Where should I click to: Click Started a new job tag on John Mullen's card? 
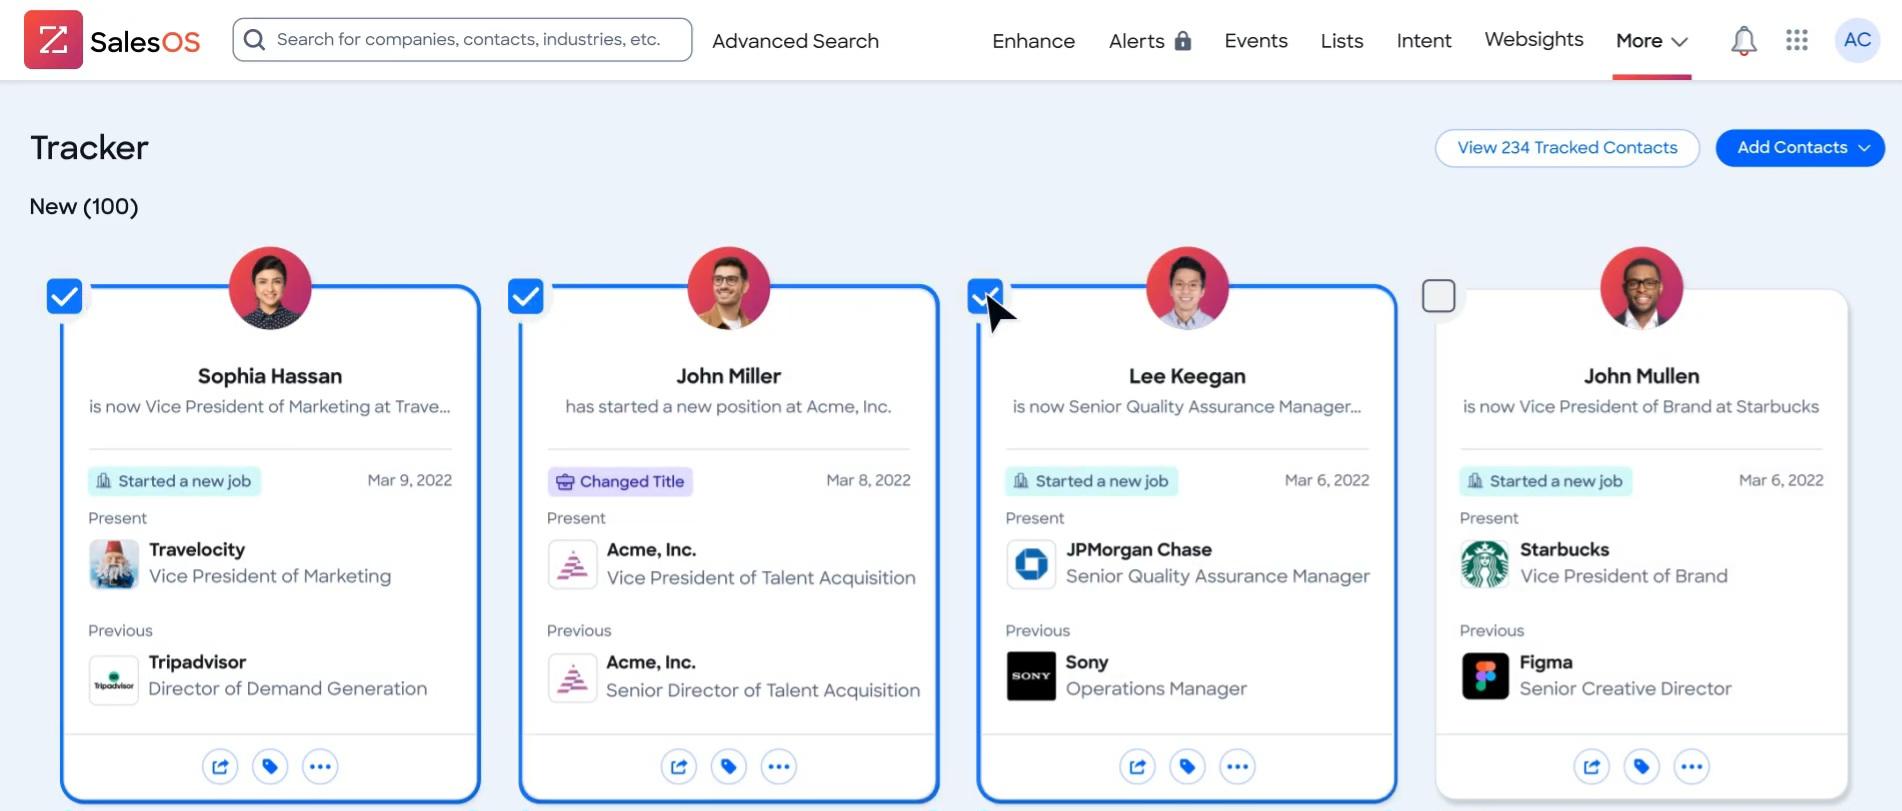coord(1546,481)
